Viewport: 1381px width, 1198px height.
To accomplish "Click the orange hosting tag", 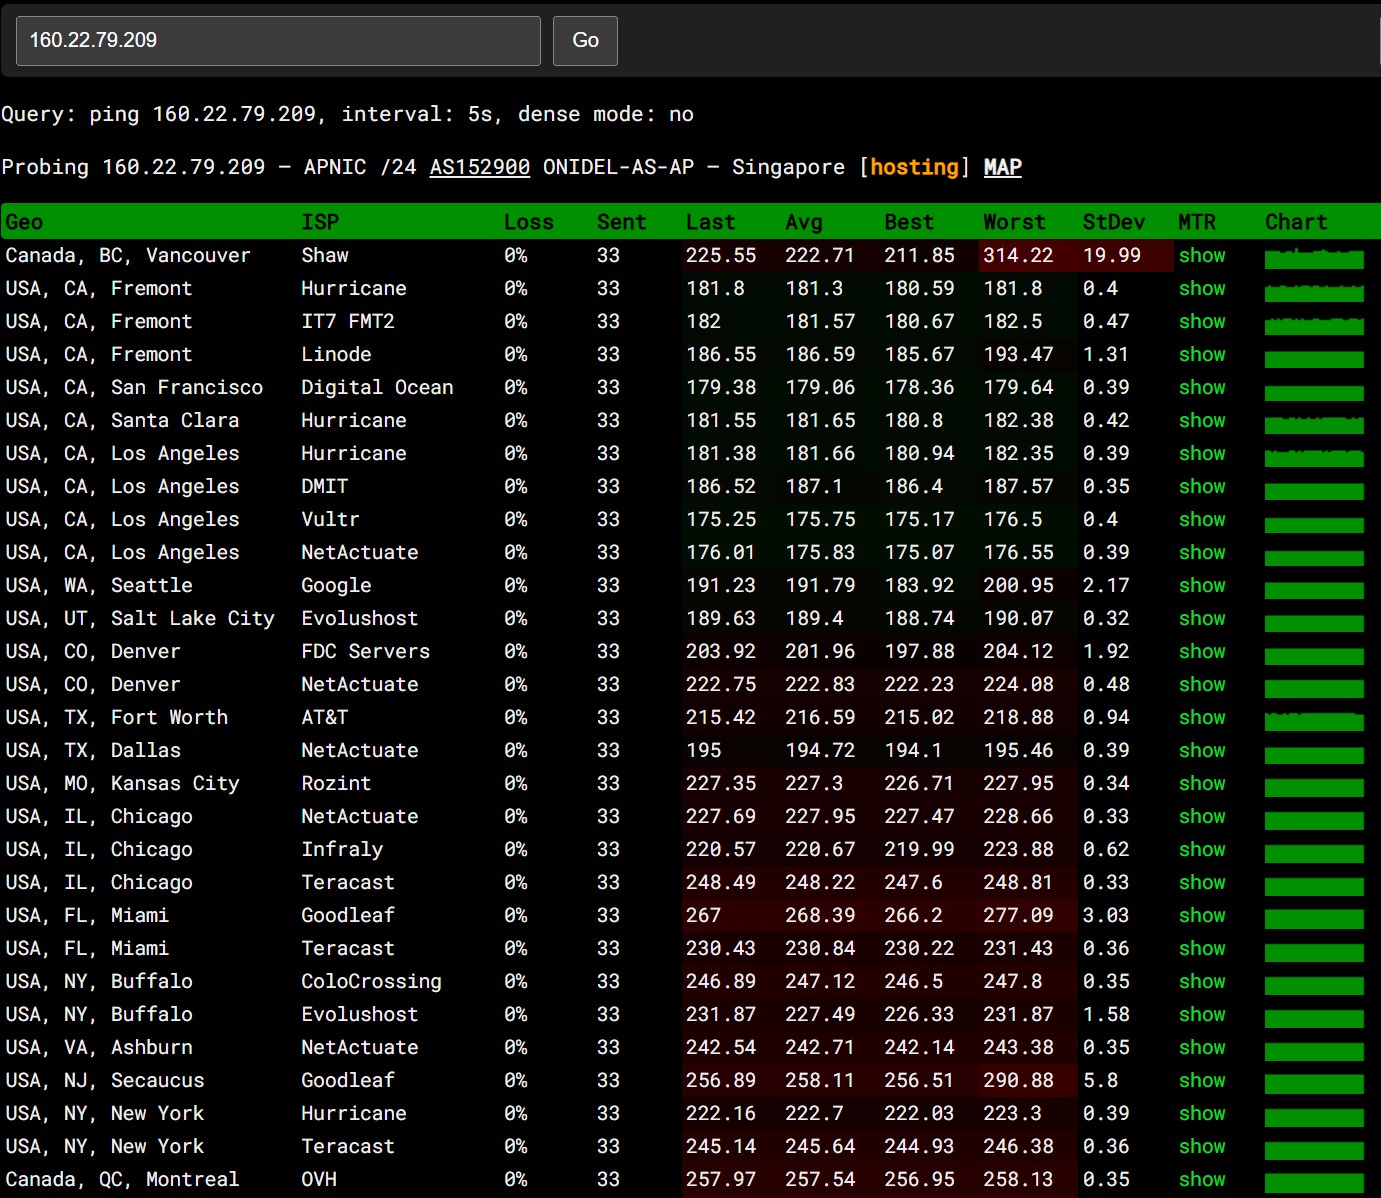I will pyautogui.click(x=914, y=167).
